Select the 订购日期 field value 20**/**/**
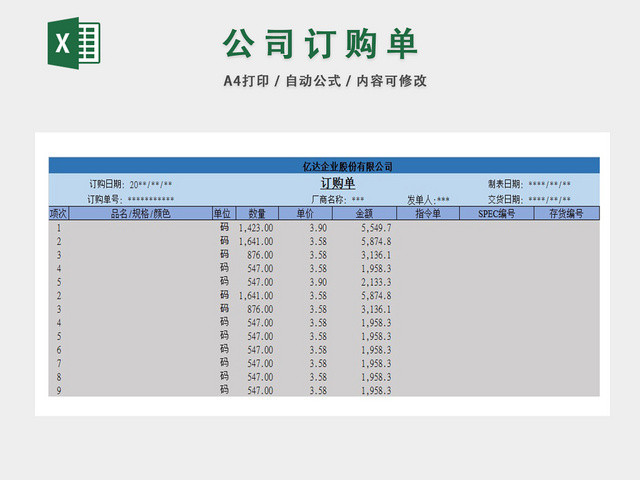 pos(151,184)
